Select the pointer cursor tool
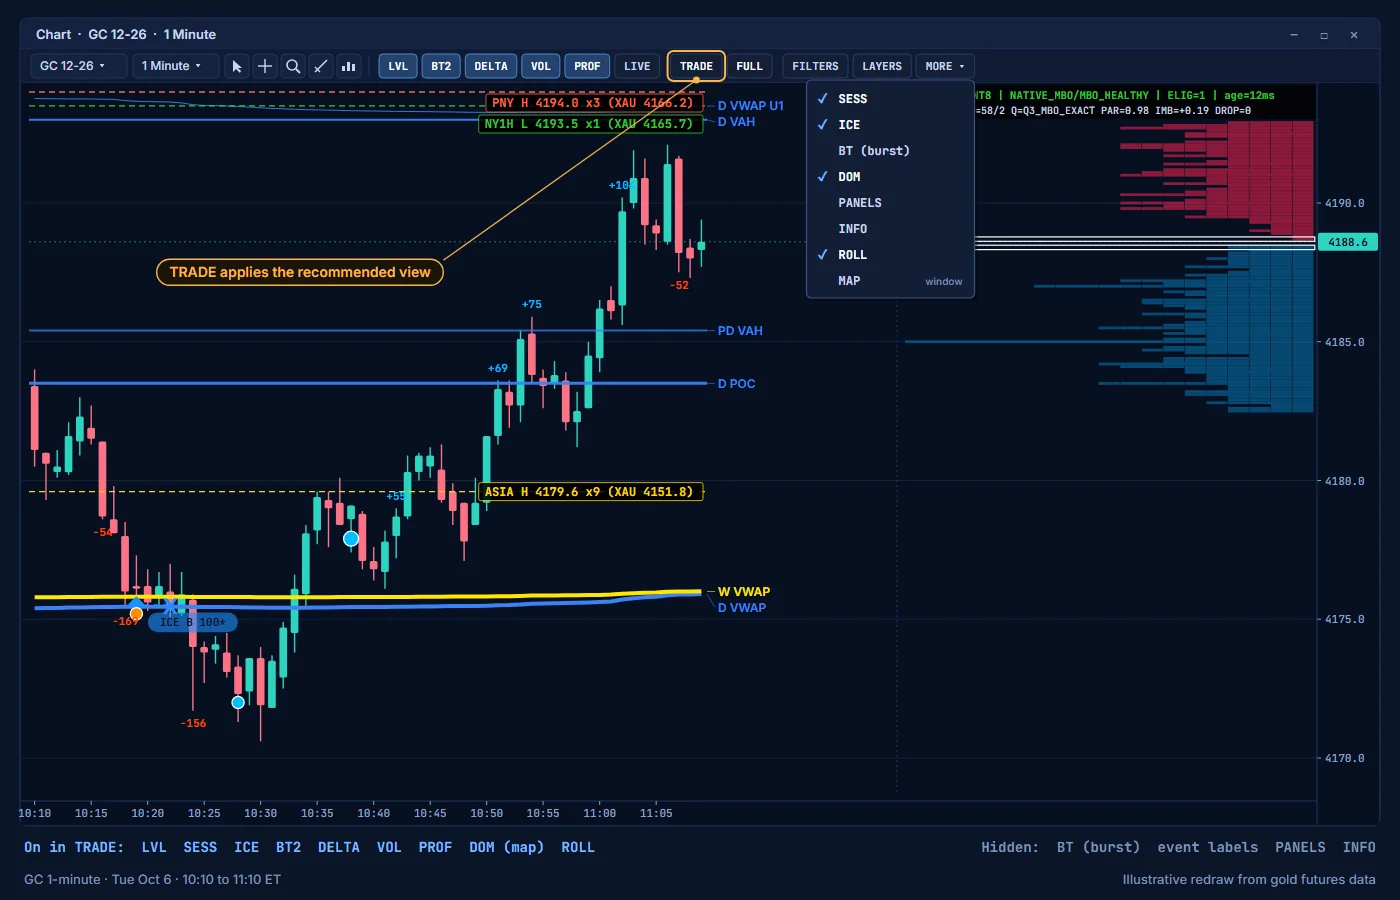The height and width of the screenshot is (900, 1400). [237, 66]
